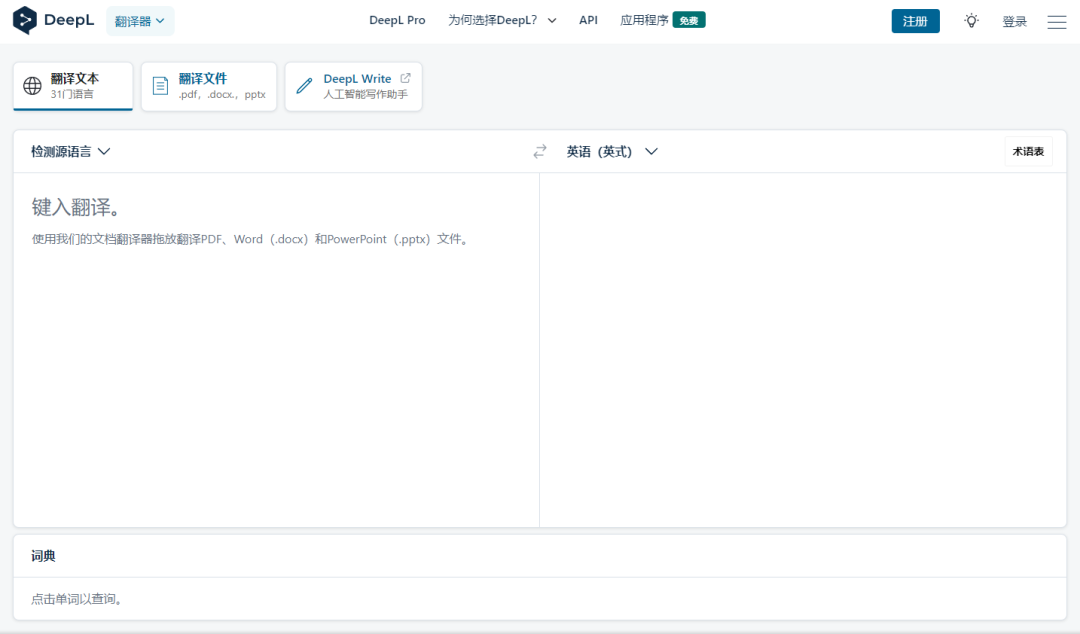Click the 31门语言 subtitle text
This screenshot has height=634, width=1080.
pyautogui.click(x=72, y=94)
